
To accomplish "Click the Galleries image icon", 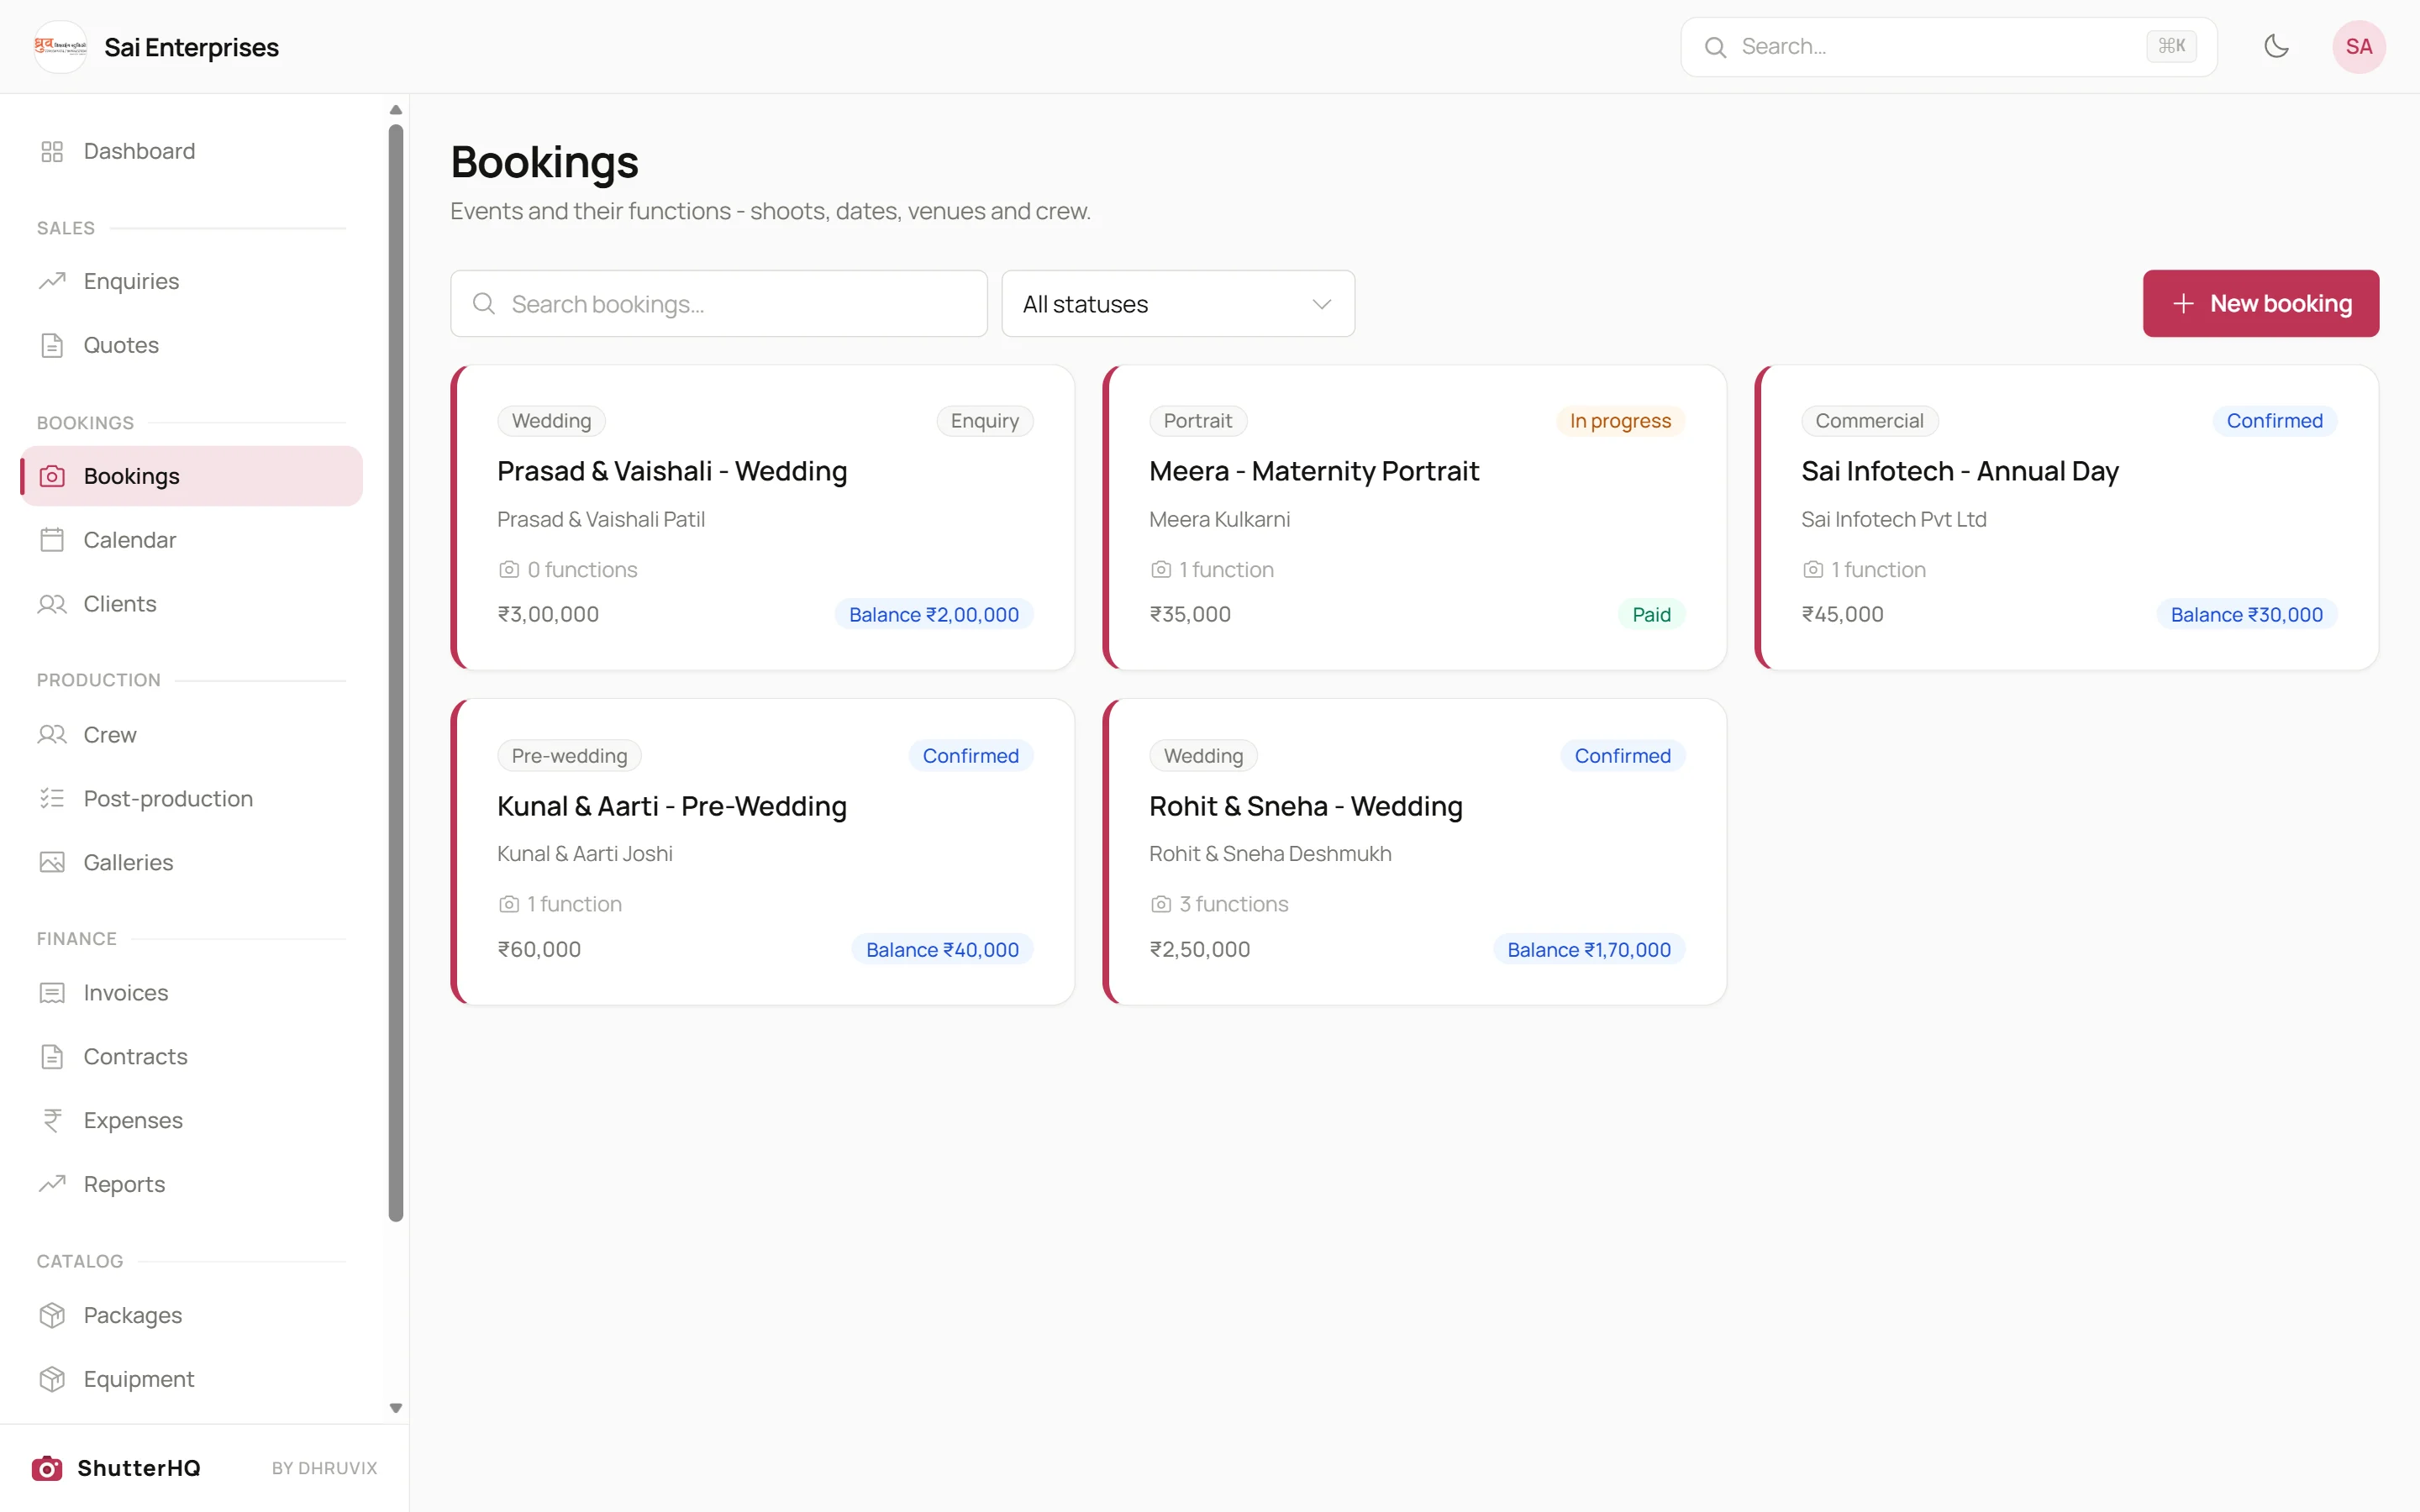I will (52, 862).
